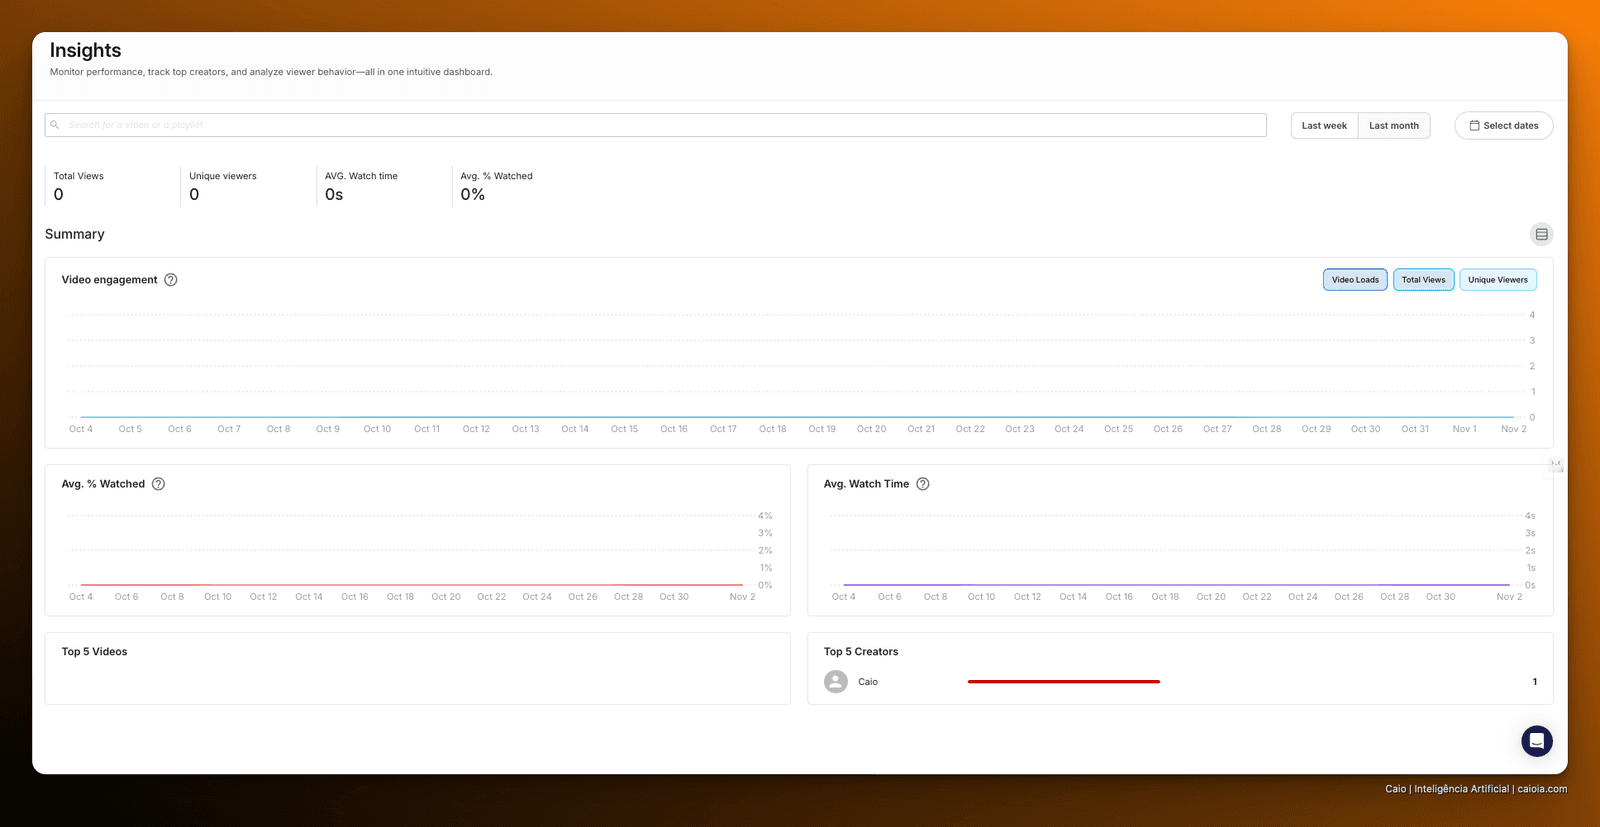This screenshot has height=827, width=1600.
Task: Click the magnifier icon in the search bar
Action: coord(55,125)
